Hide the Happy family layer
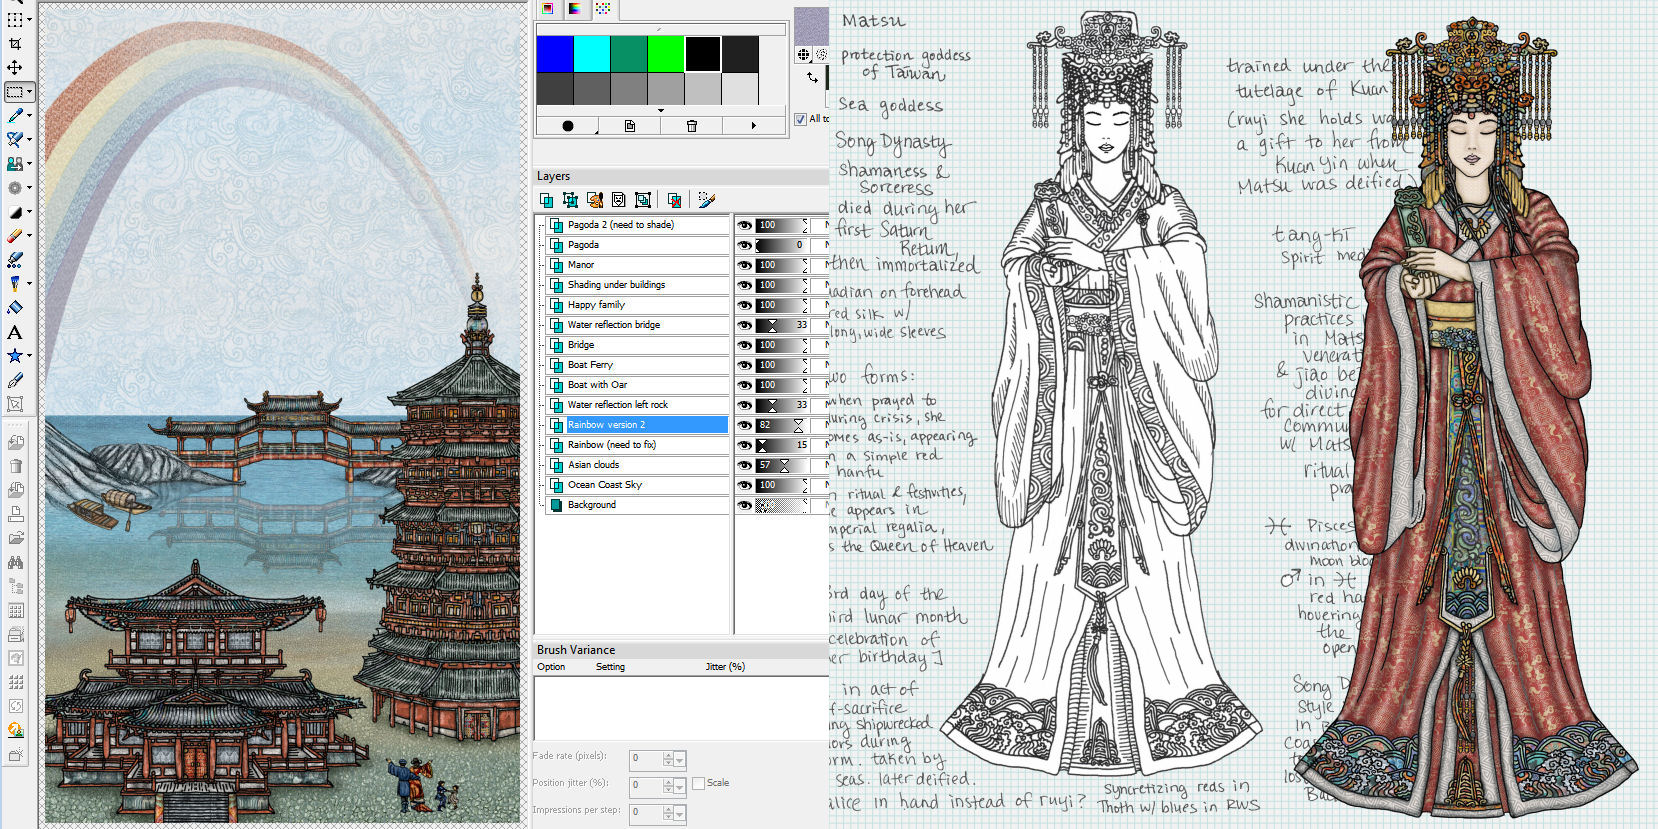The width and height of the screenshot is (1658, 829). pyautogui.click(x=744, y=305)
